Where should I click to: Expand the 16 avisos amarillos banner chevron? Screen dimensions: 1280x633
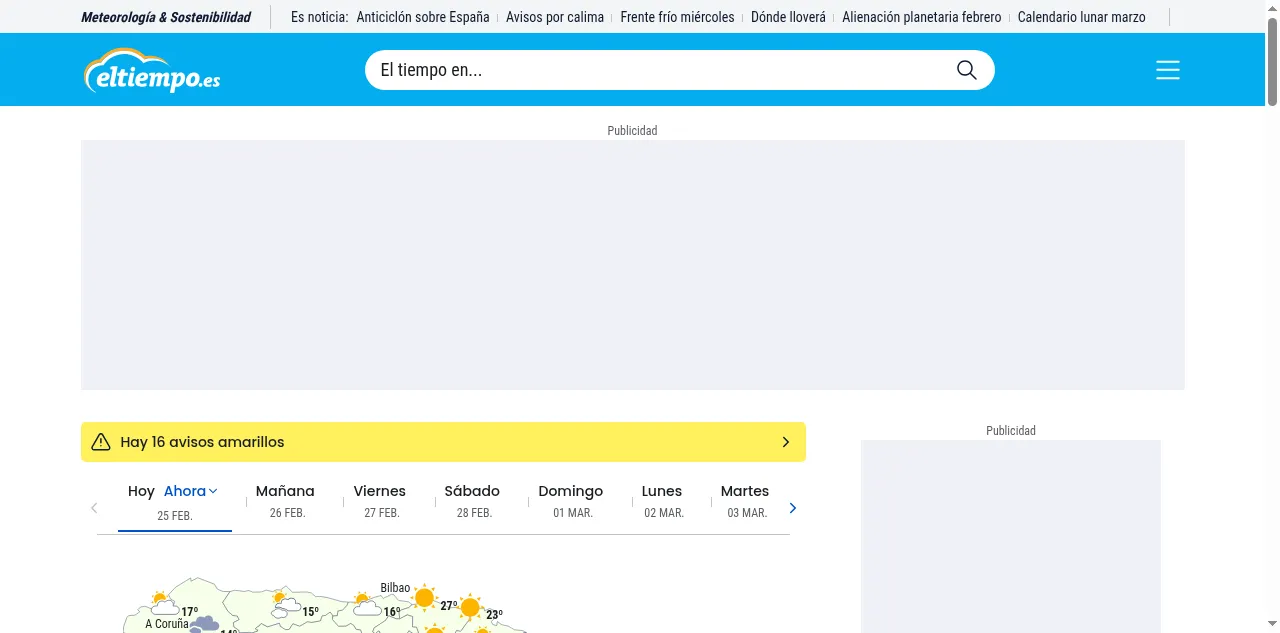(x=786, y=442)
